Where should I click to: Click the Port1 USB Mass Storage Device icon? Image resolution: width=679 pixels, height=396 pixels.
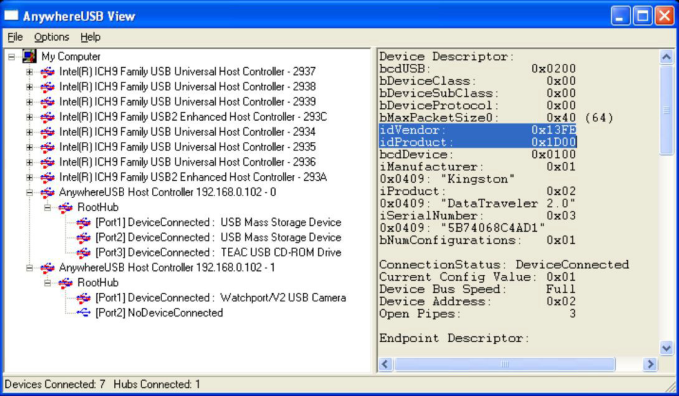(x=83, y=223)
